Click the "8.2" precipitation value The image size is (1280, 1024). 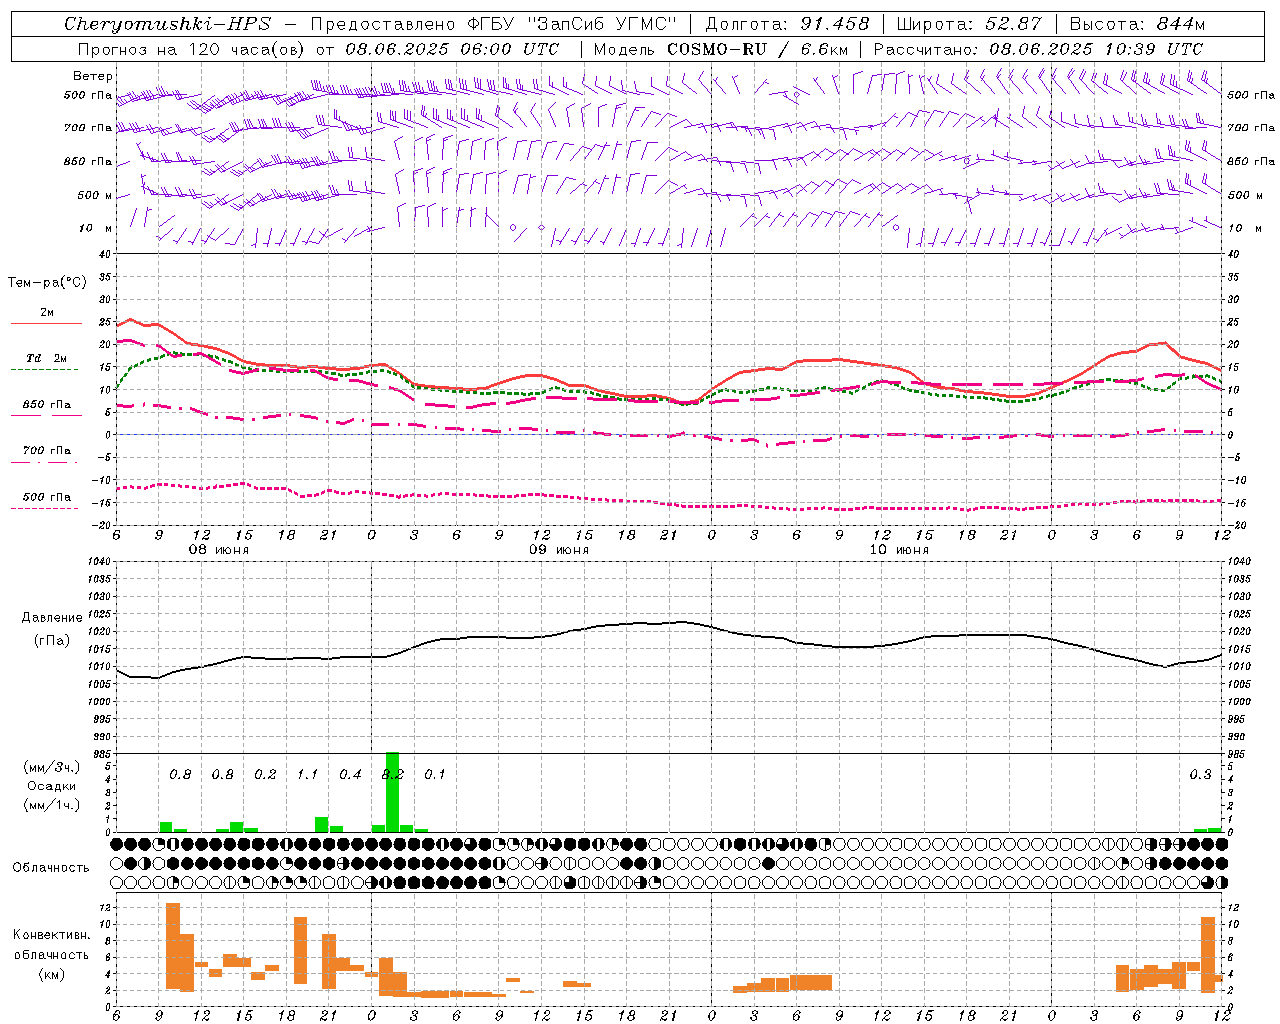tap(393, 775)
